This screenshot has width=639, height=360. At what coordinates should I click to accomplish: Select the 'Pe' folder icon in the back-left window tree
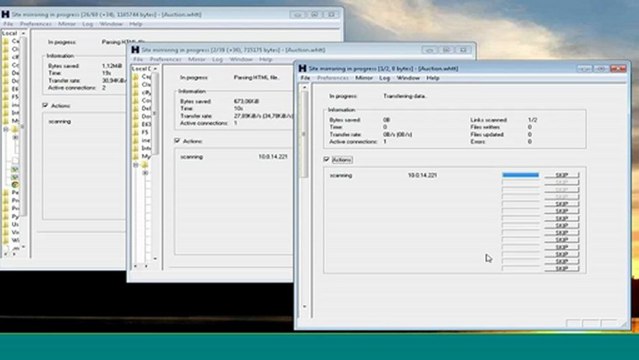pyautogui.click(x=6, y=192)
